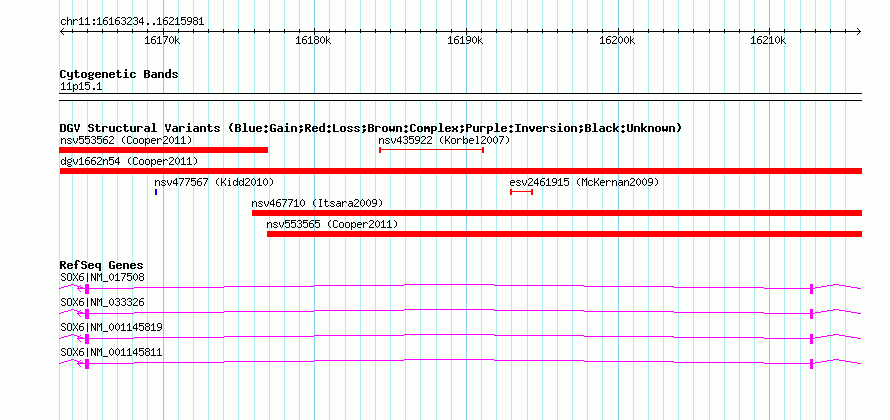Image resolution: width=890 pixels, height=420 pixels.
Task: Click the dgv1662n54 (Cooper2011) label
Action: 129,162
